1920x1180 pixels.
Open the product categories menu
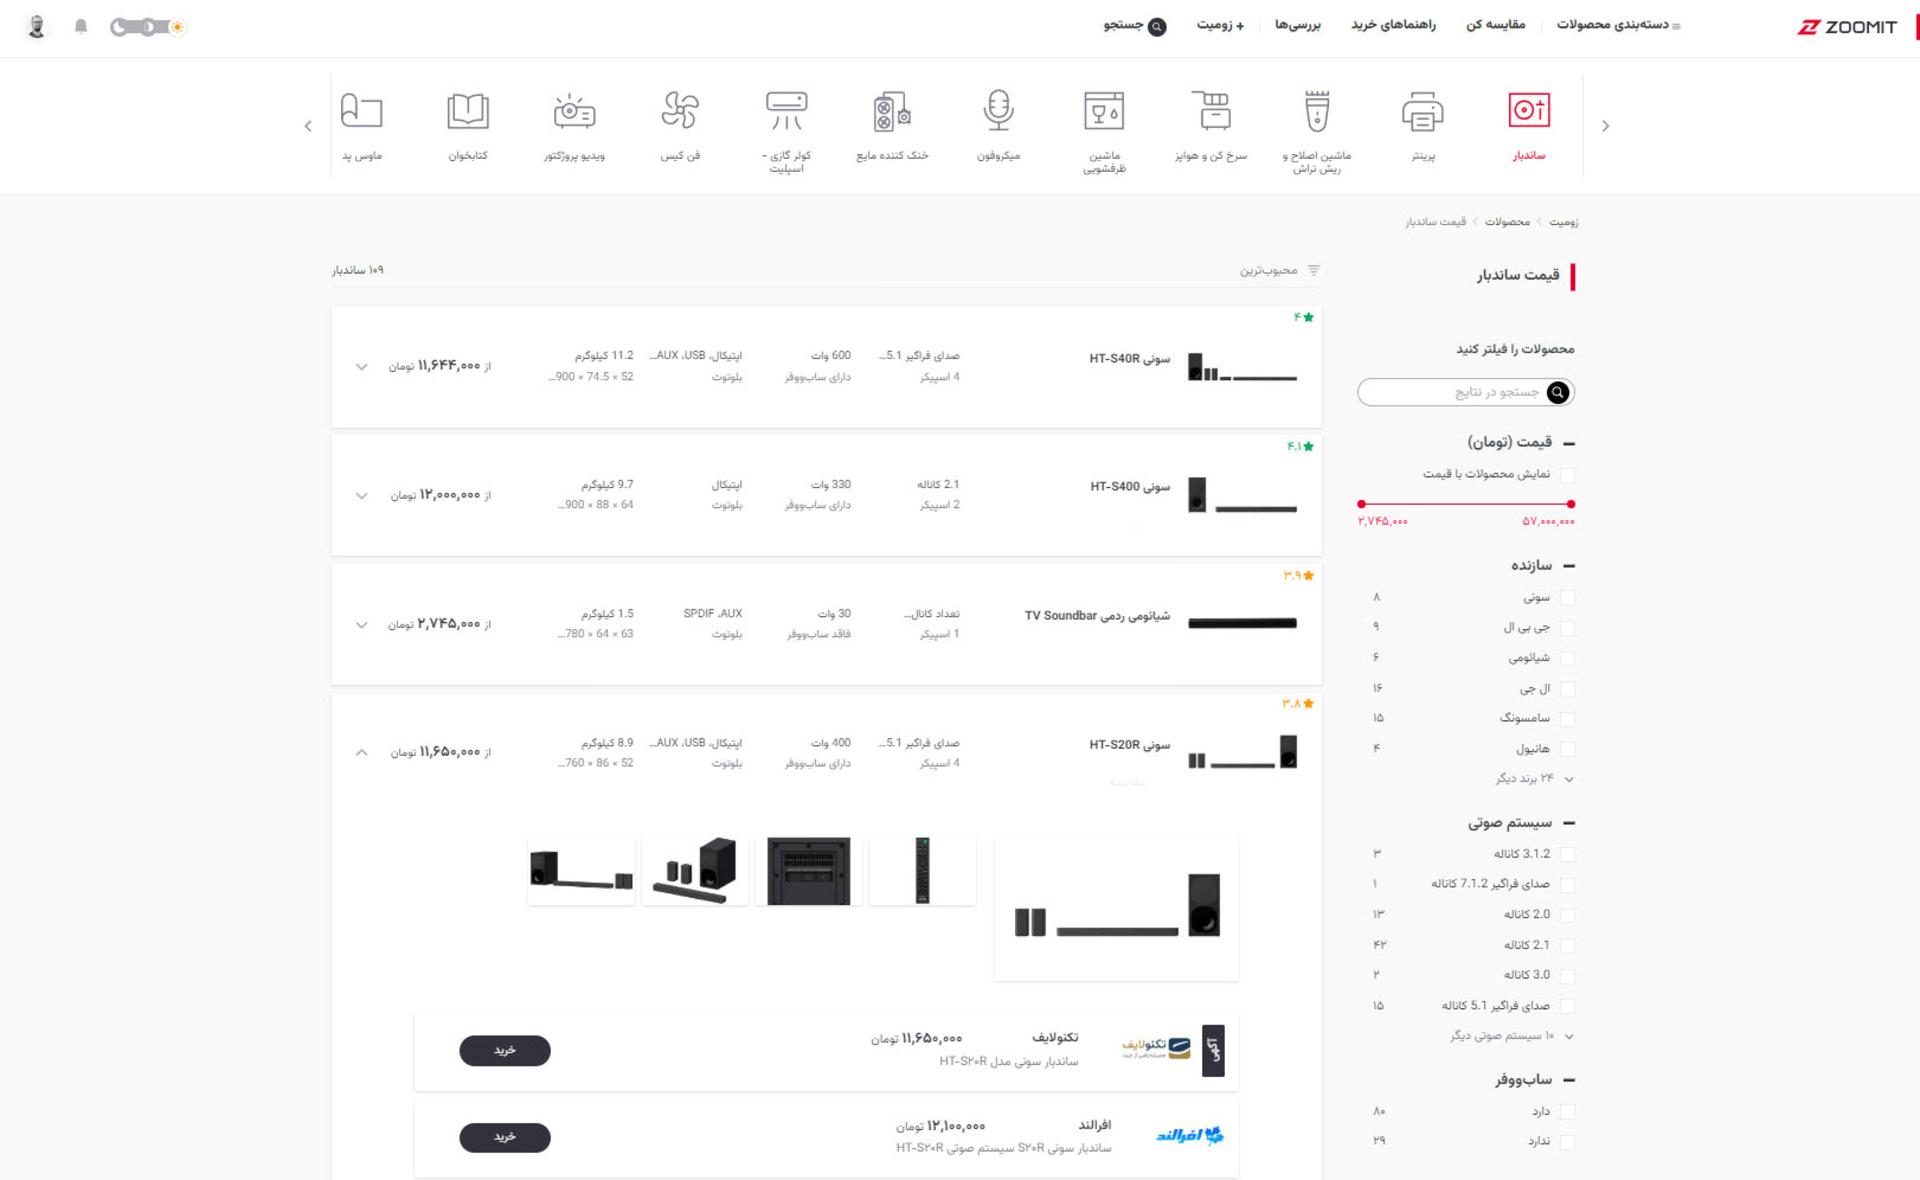[x=1618, y=25]
